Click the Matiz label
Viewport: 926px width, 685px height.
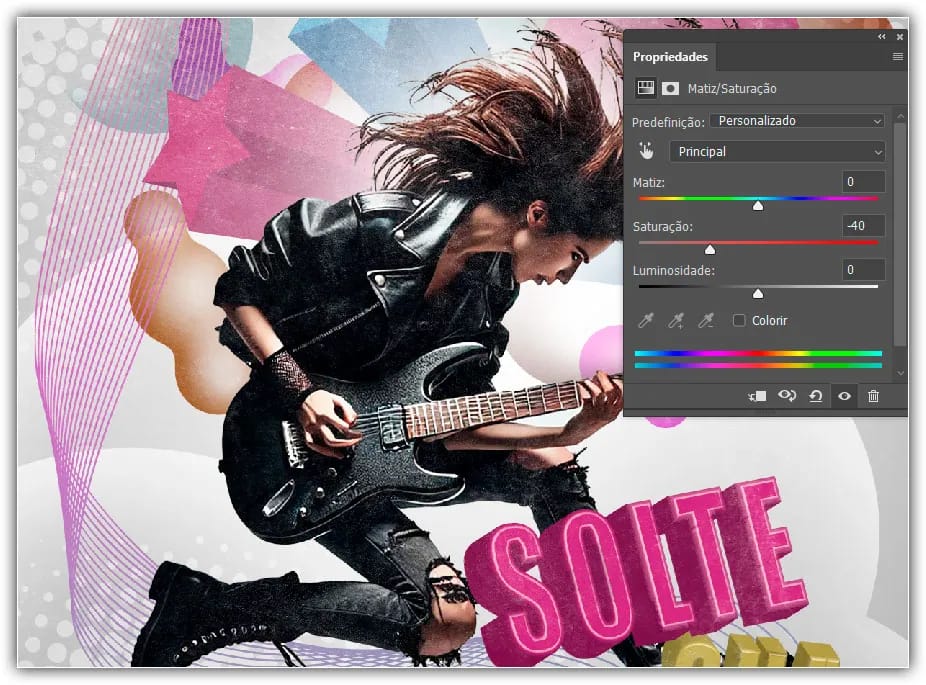648,182
